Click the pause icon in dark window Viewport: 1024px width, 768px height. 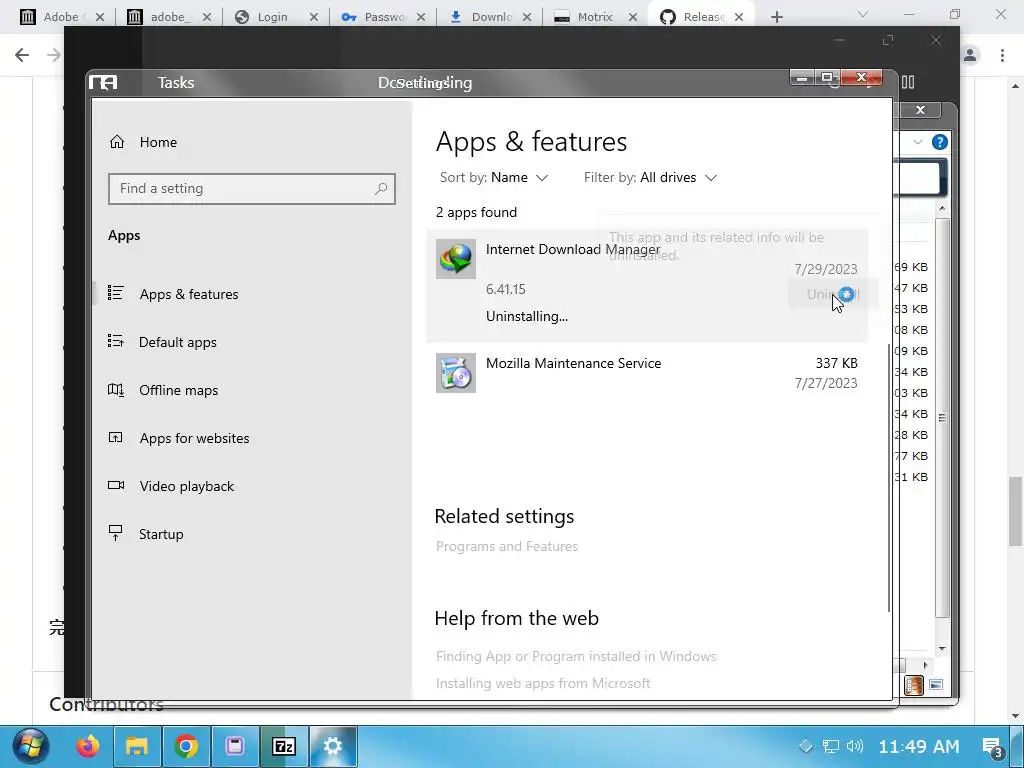[908, 82]
